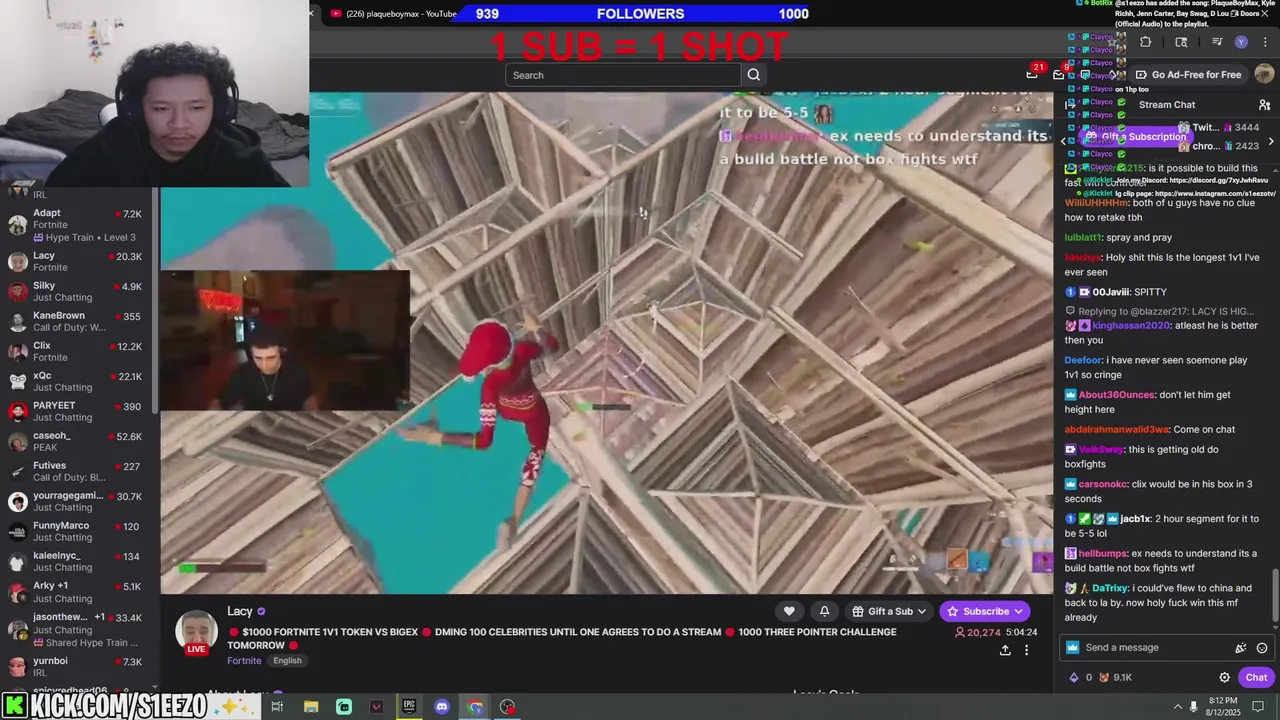Open File Explorer in the taskbar
The width and height of the screenshot is (1280, 720).
coord(311,707)
